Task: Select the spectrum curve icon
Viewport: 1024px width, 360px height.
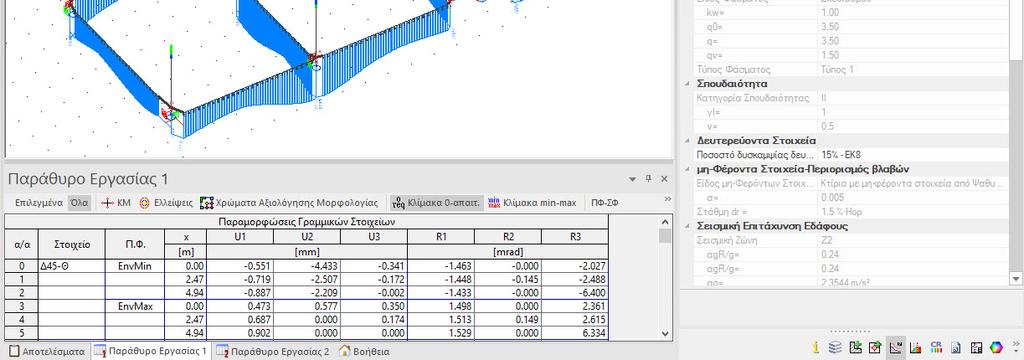Action: (896, 347)
